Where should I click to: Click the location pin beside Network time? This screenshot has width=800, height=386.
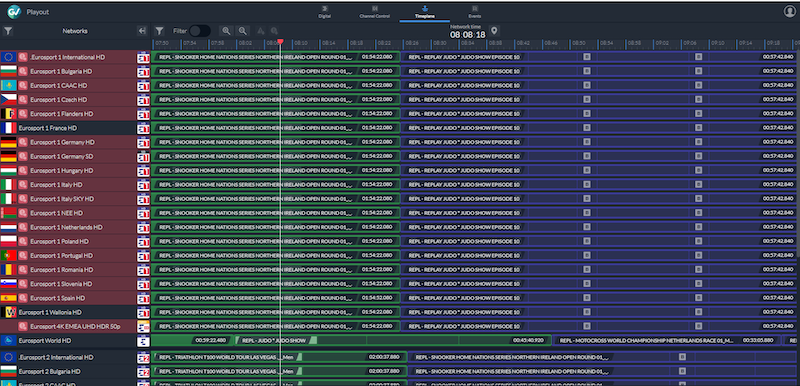(494, 31)
